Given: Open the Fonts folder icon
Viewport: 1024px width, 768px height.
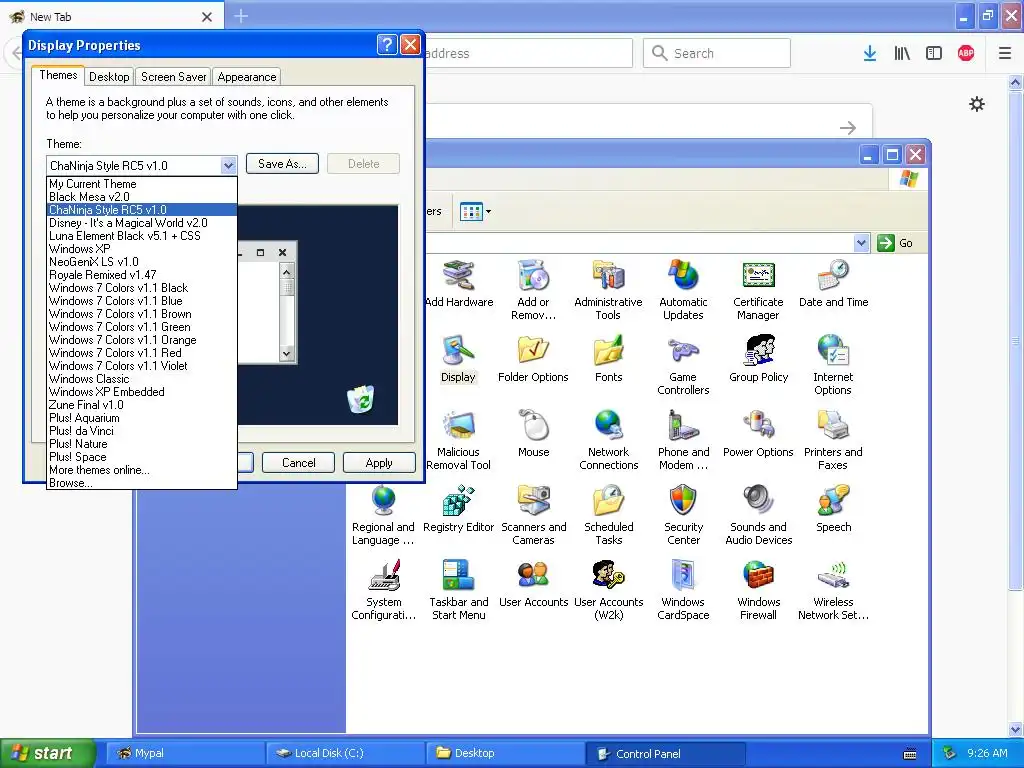Looking at the screenshot, I should (x=608, y=359).
